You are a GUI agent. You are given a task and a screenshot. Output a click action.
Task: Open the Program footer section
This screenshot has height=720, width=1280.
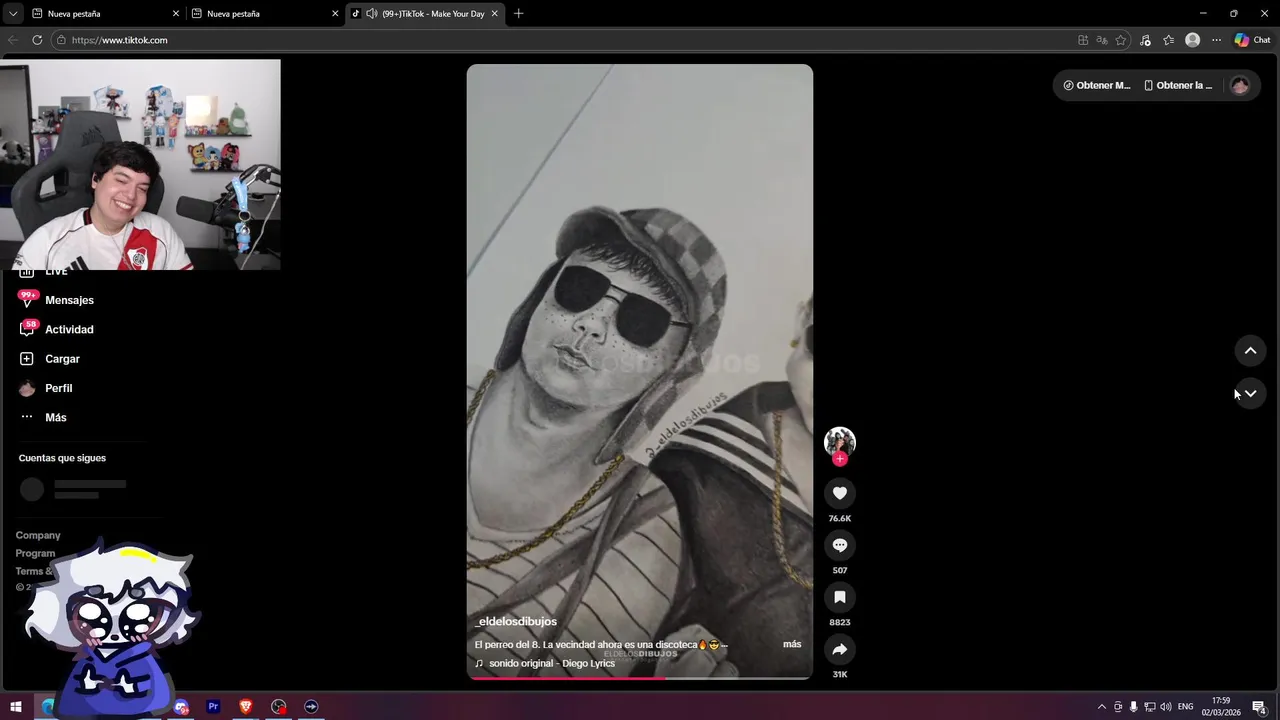coord(35,553)
